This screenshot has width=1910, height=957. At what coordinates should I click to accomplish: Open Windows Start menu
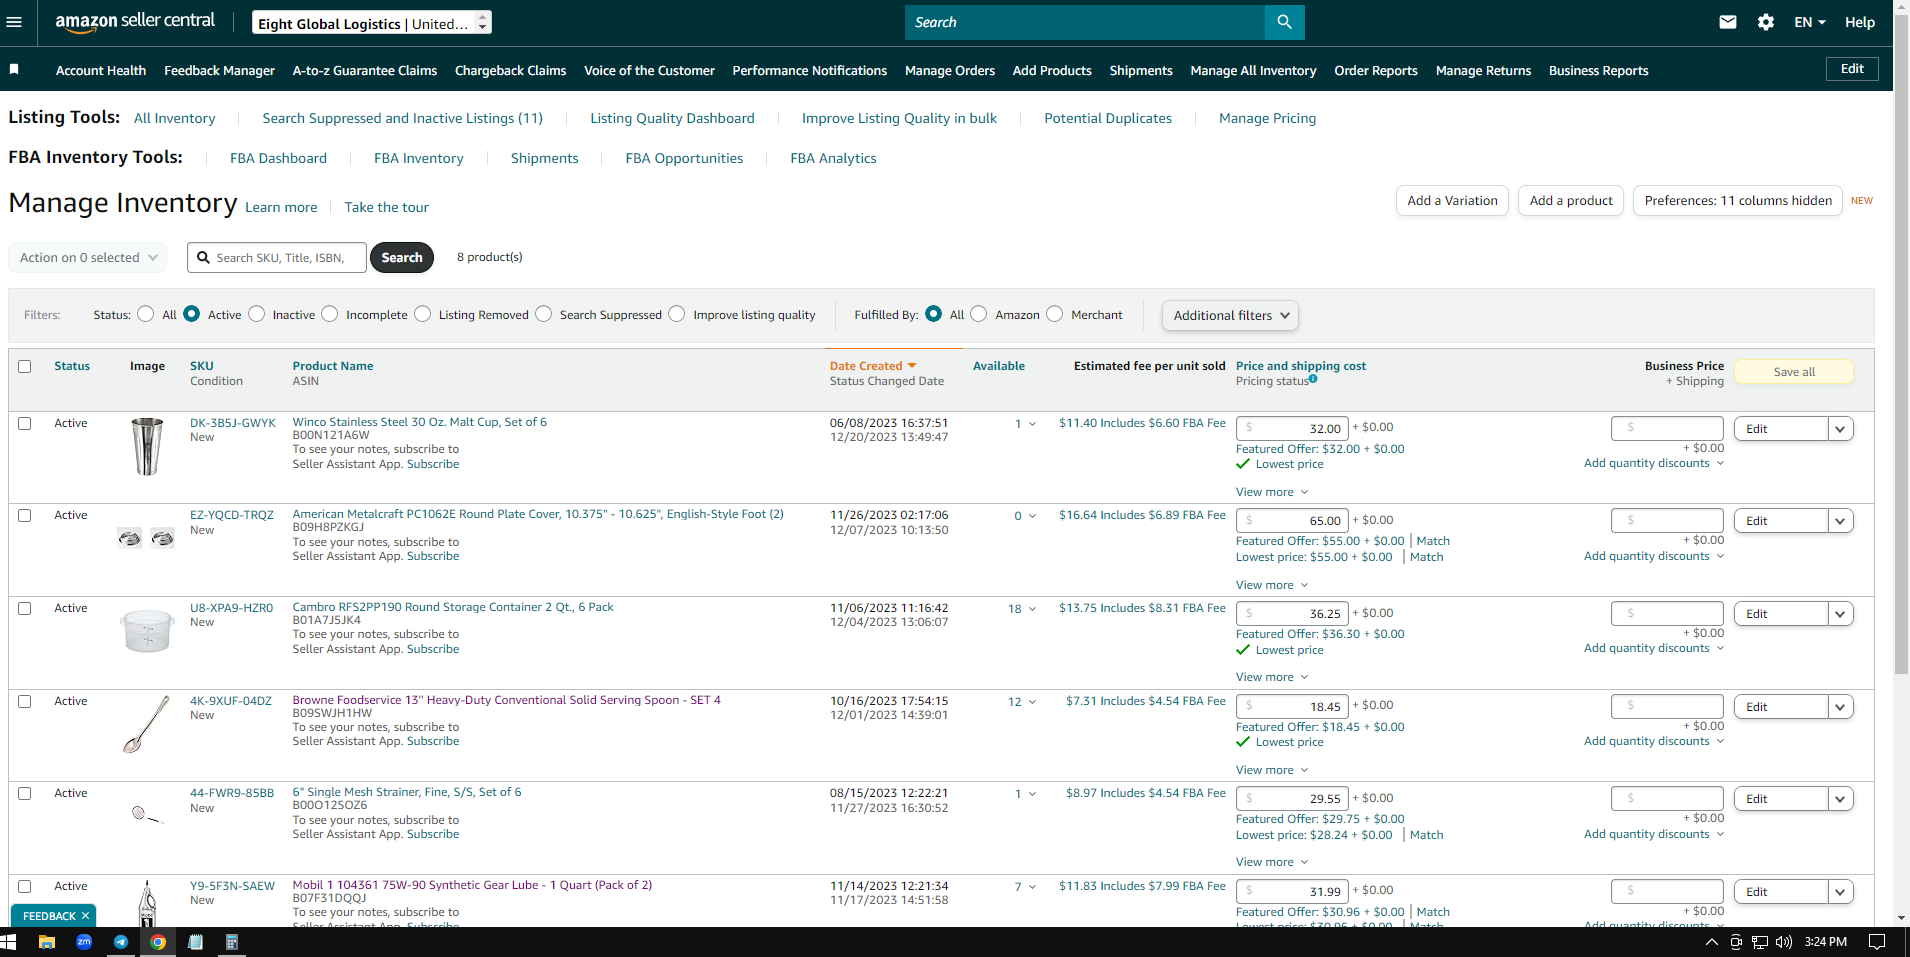click(x=9, y=942)
